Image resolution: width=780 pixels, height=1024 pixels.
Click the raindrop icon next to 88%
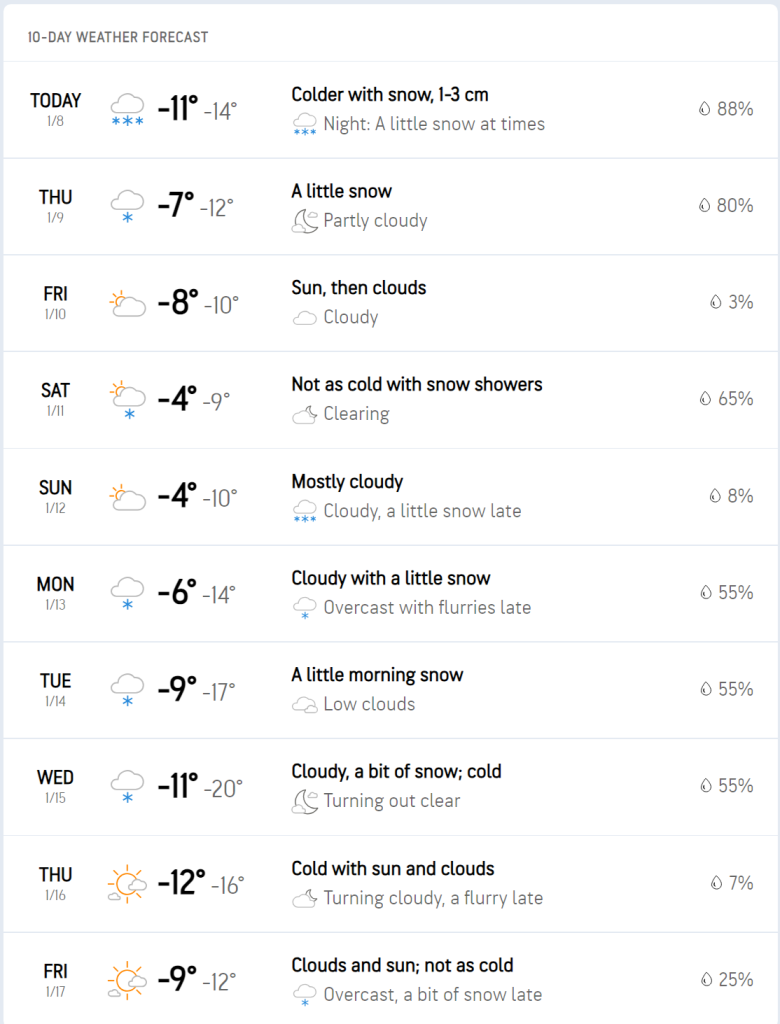coord(704,108)
